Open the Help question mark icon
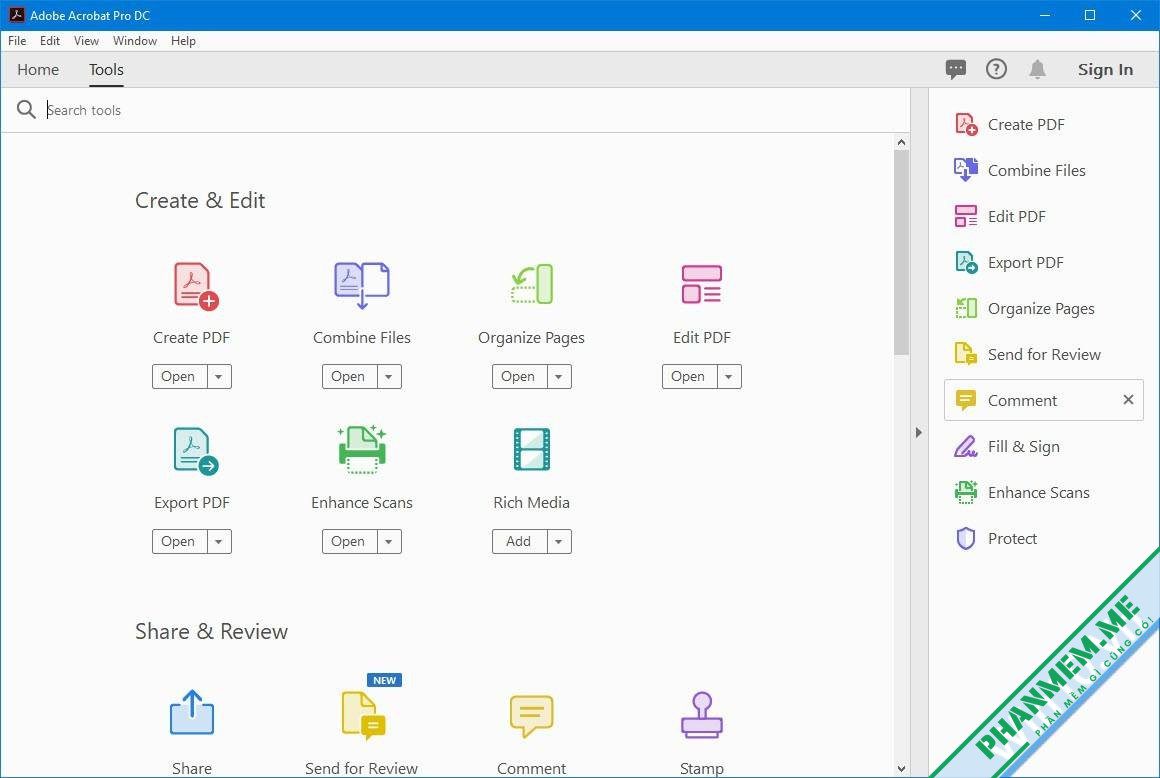Viewport: 1160px width, 778px height. coord(997,70)
